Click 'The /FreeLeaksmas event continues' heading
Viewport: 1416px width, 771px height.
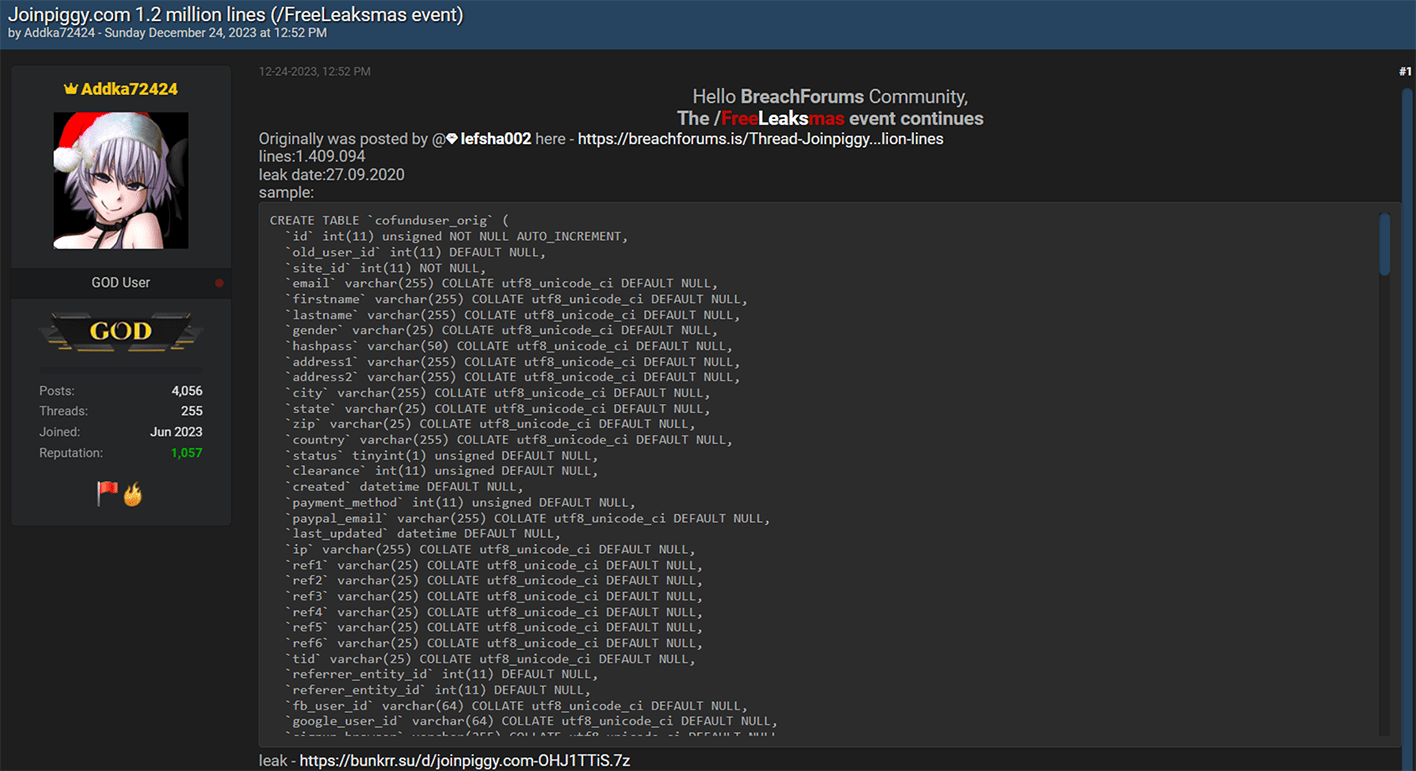pos(830,119)
